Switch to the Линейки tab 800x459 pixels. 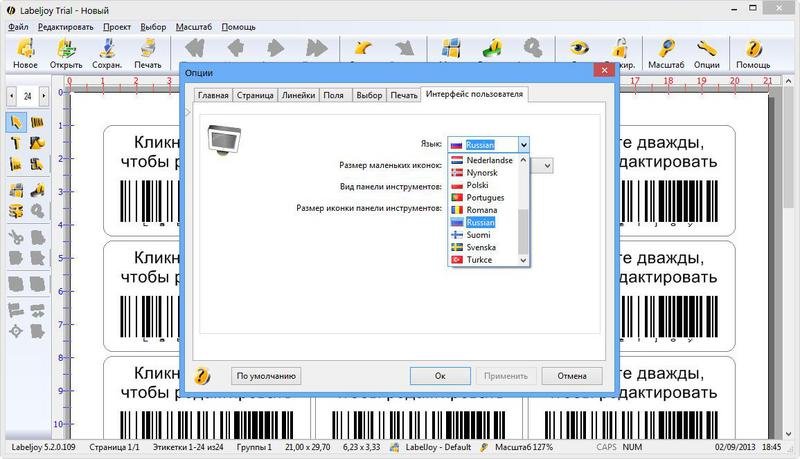pyautogui.click(x=298, y=95)
